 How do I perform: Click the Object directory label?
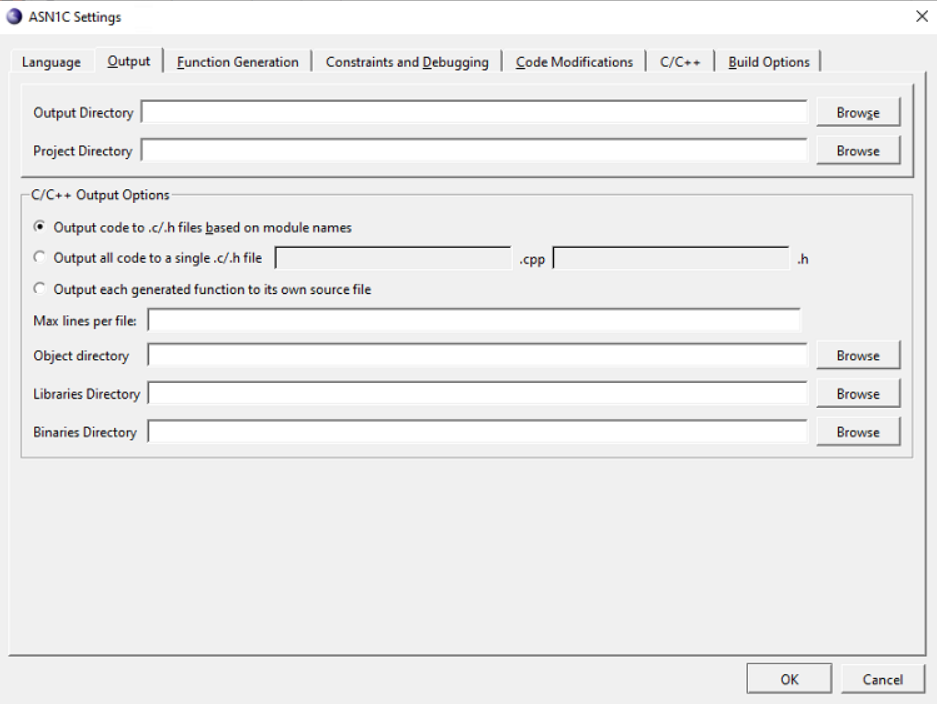point(81,356)
